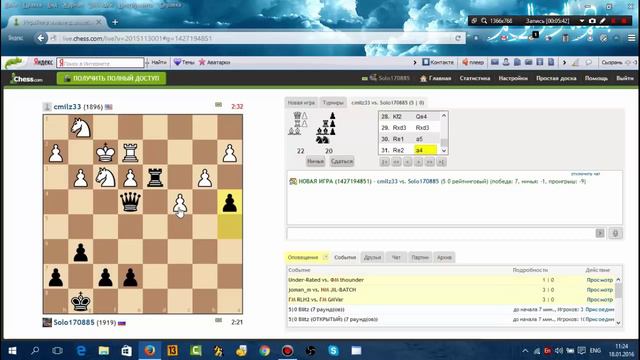Click ПОЛУЧИТЬ ПОЛНЫЙ ДОСТУП green button

point(111,78)
